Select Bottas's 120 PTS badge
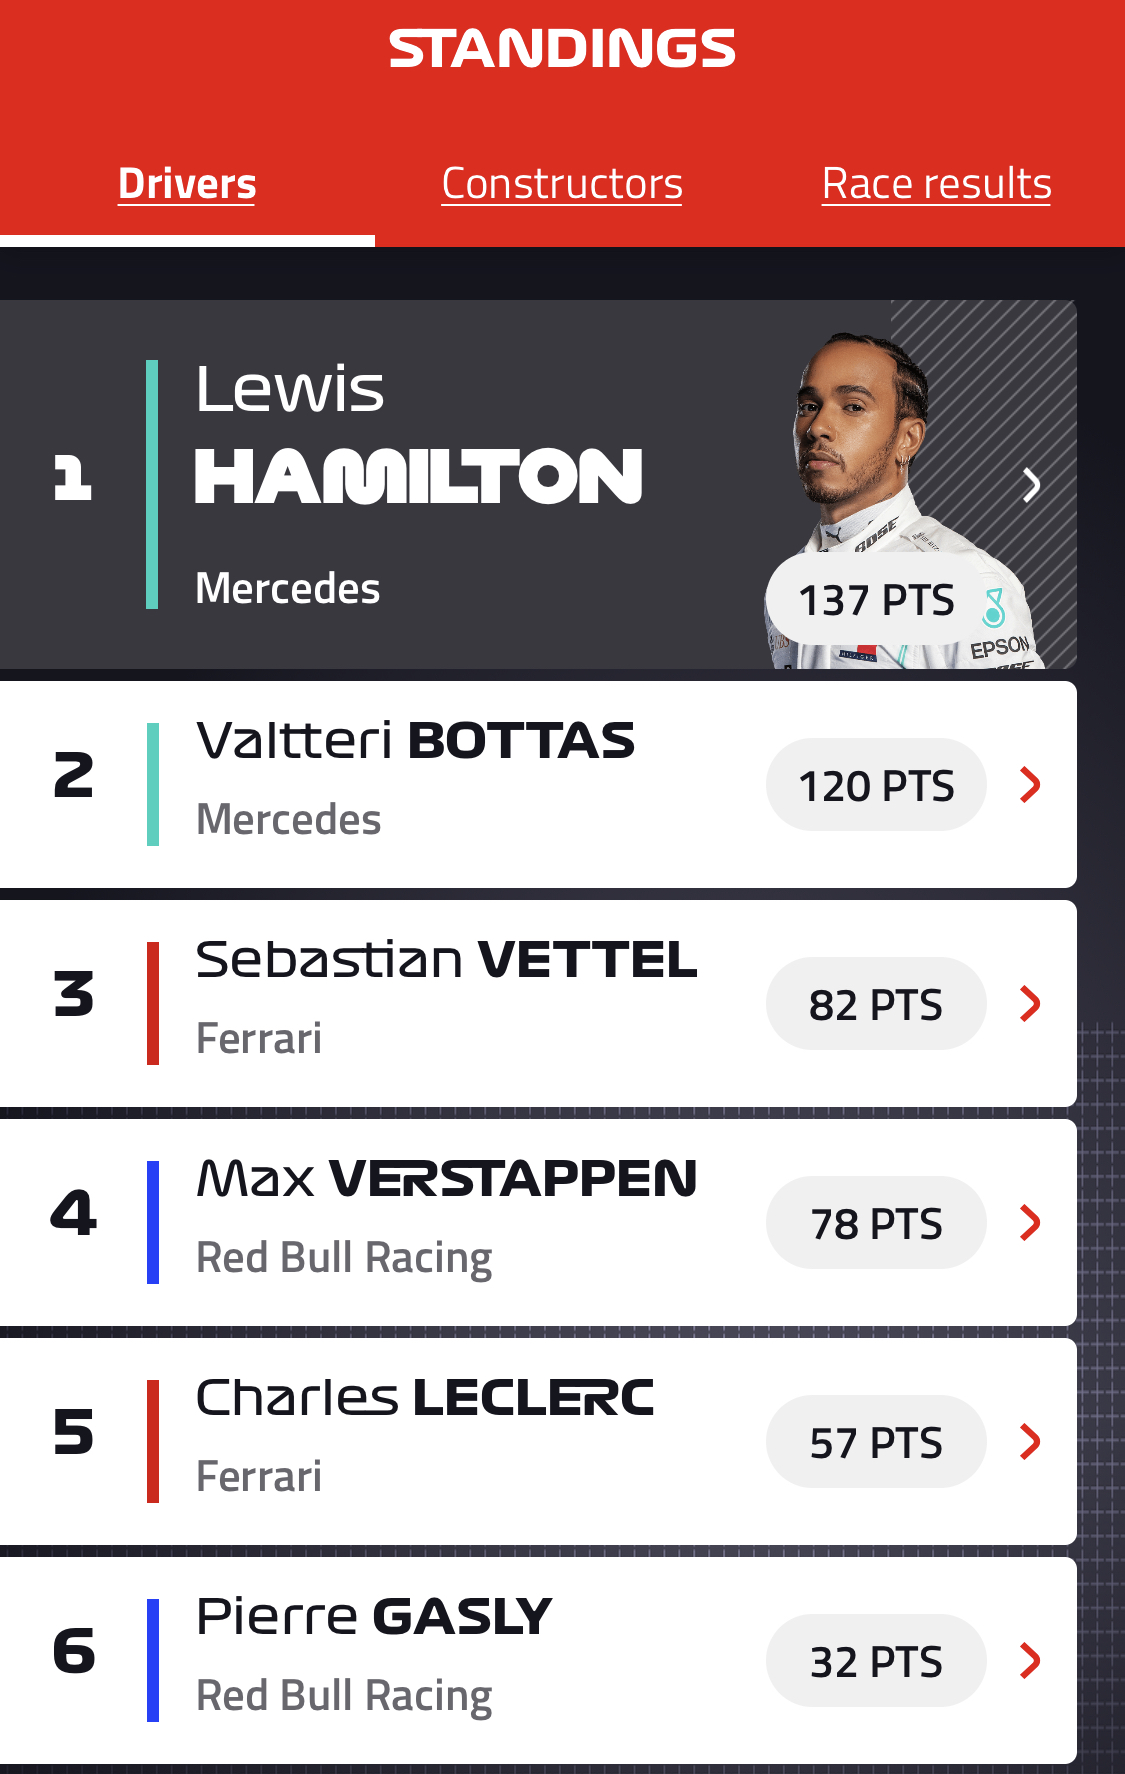This screenshot has height=1774, width=1125. pos(876,786)
